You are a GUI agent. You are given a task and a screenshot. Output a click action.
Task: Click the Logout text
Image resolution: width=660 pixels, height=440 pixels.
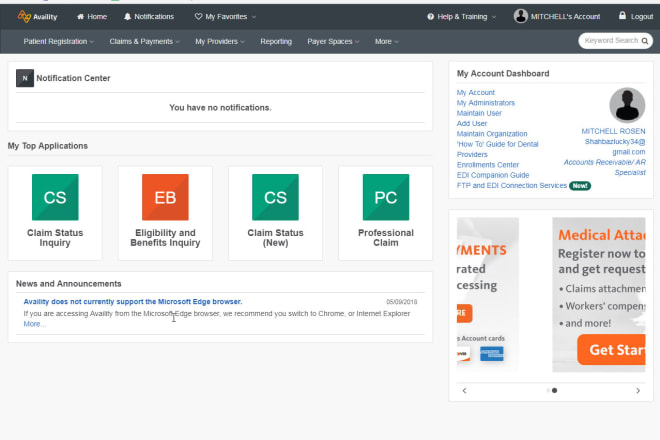(x=642, y=16)
